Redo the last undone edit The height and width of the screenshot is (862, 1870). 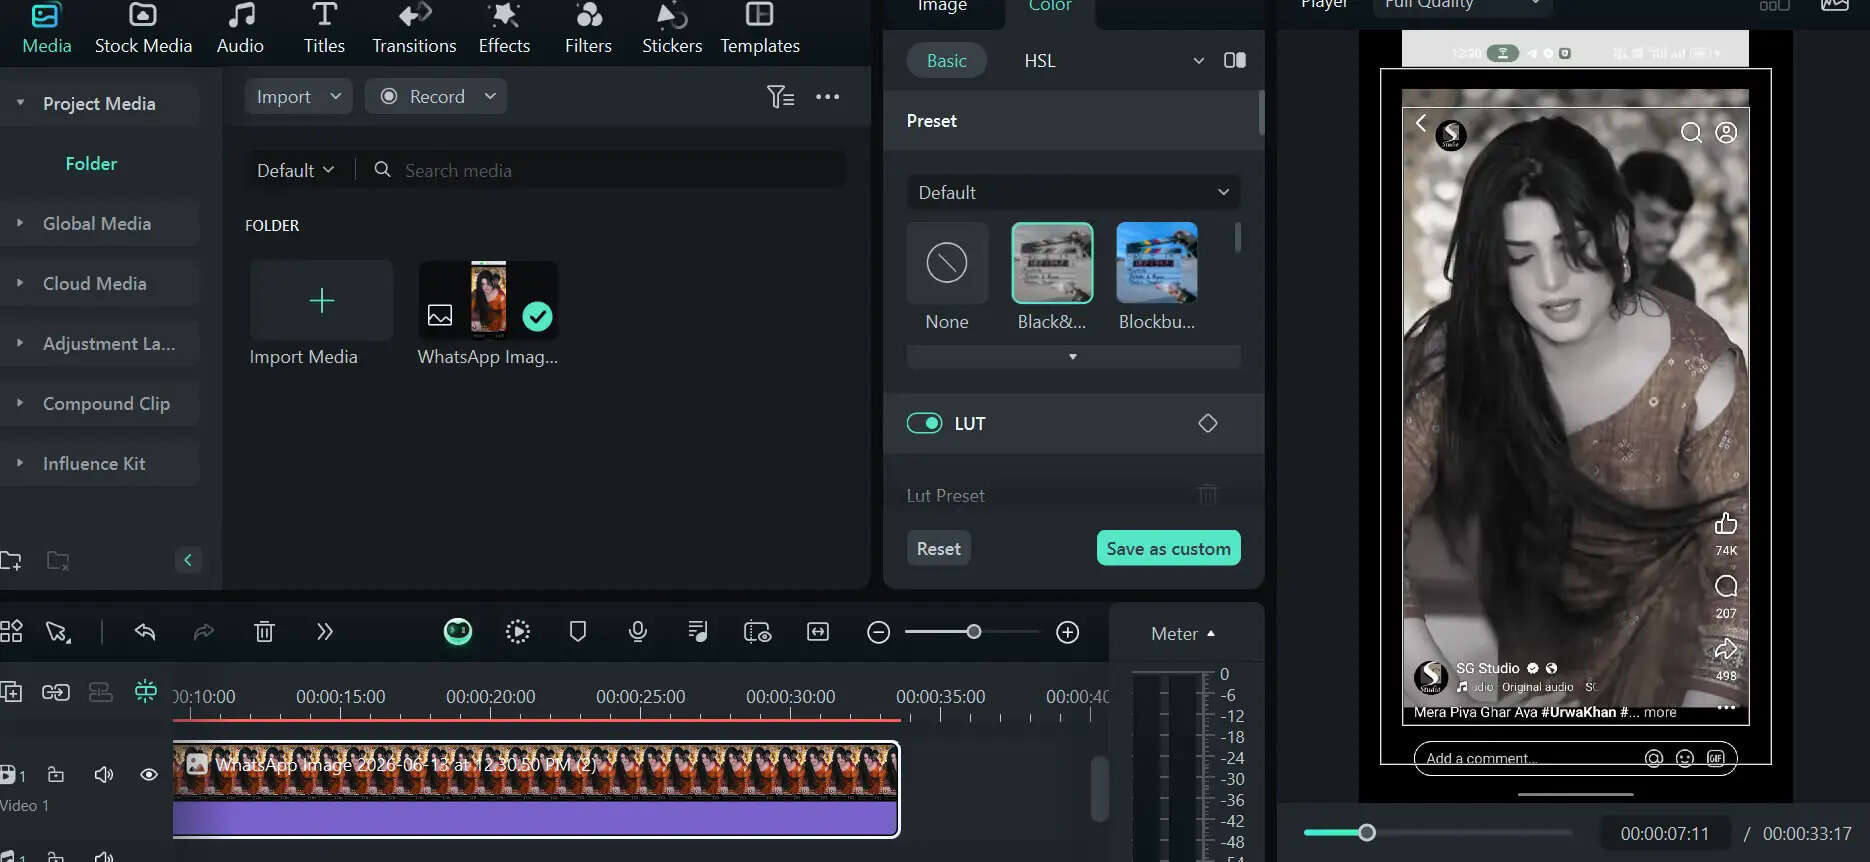coord(204,632)
